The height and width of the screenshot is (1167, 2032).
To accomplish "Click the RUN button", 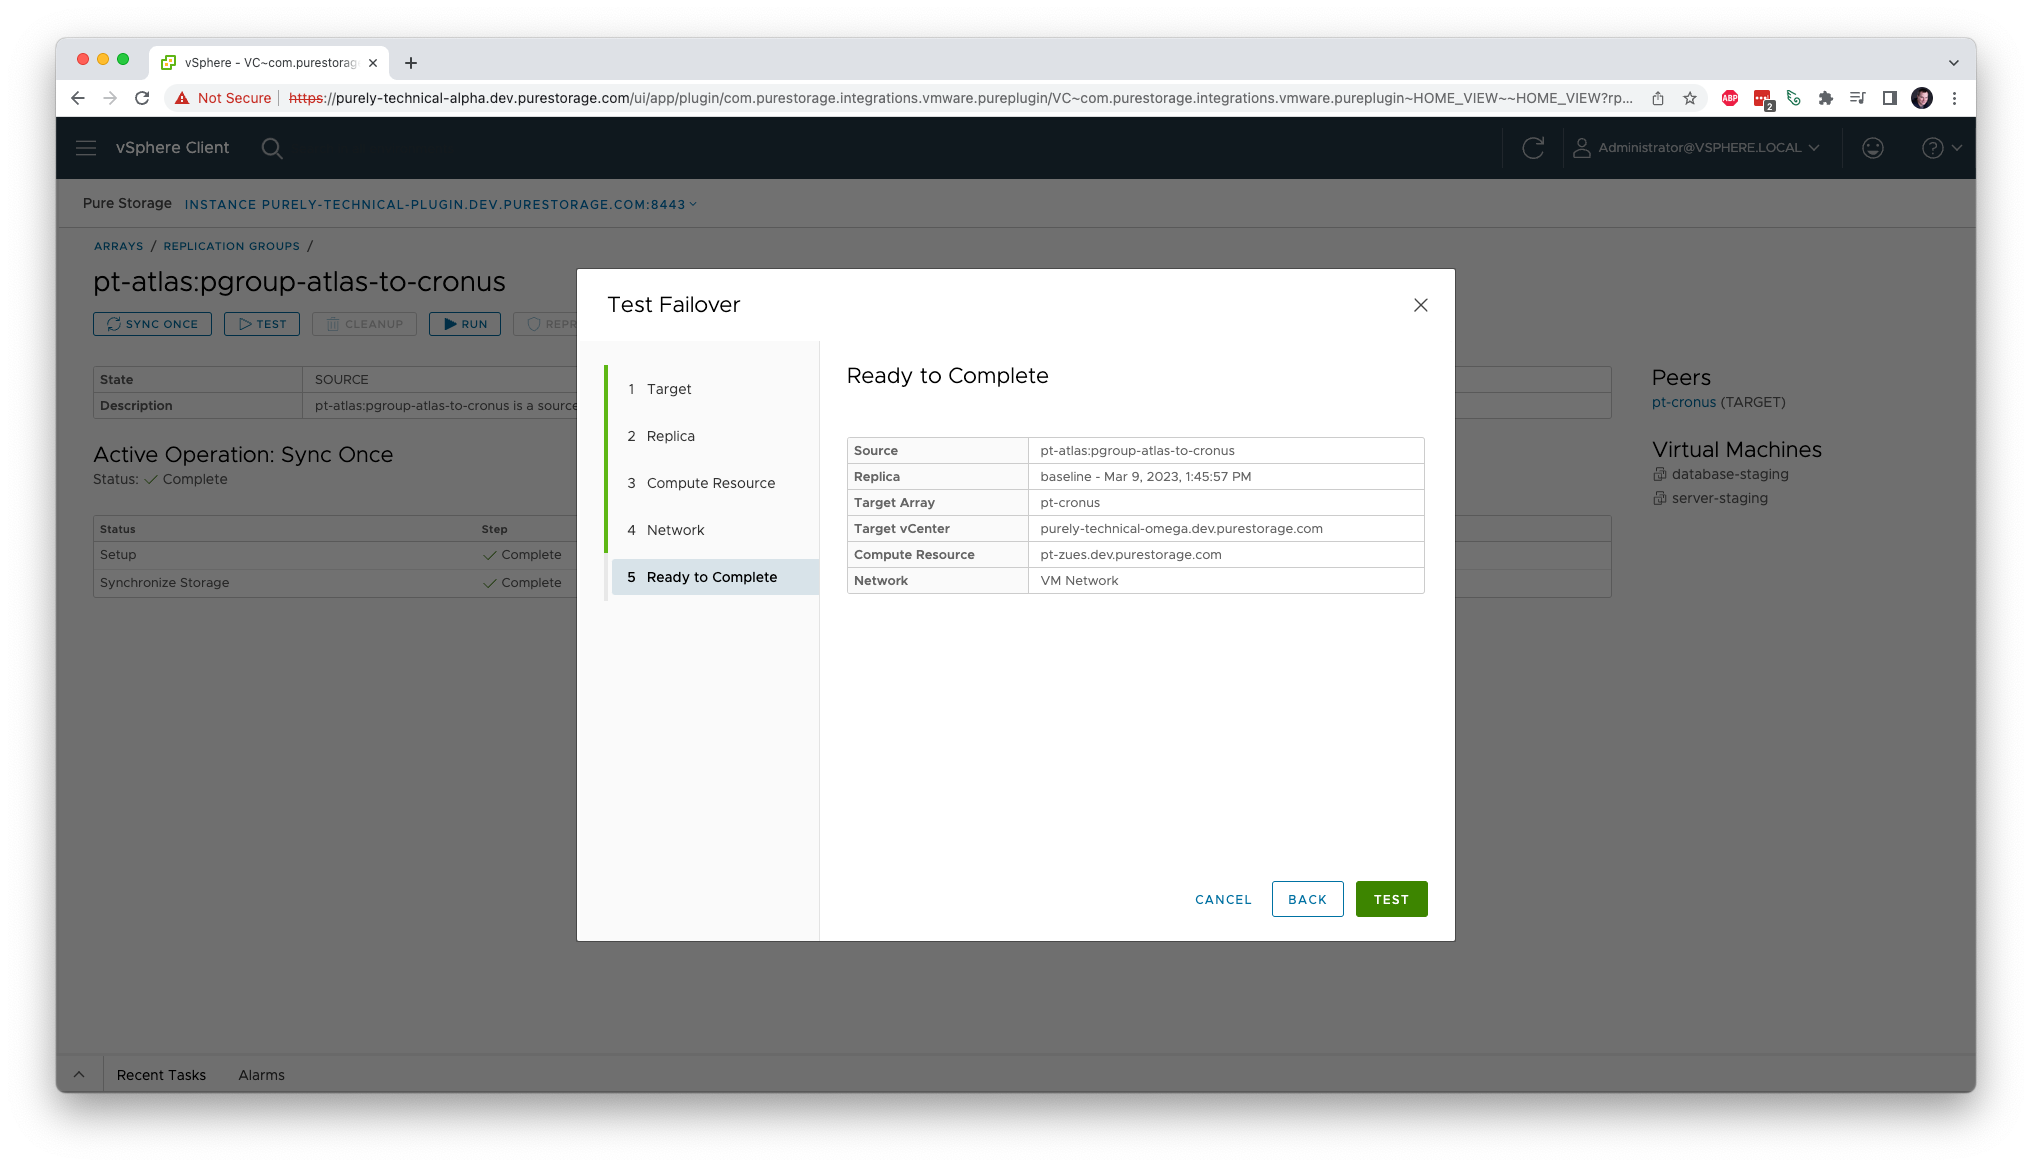I will coord(465,324).
